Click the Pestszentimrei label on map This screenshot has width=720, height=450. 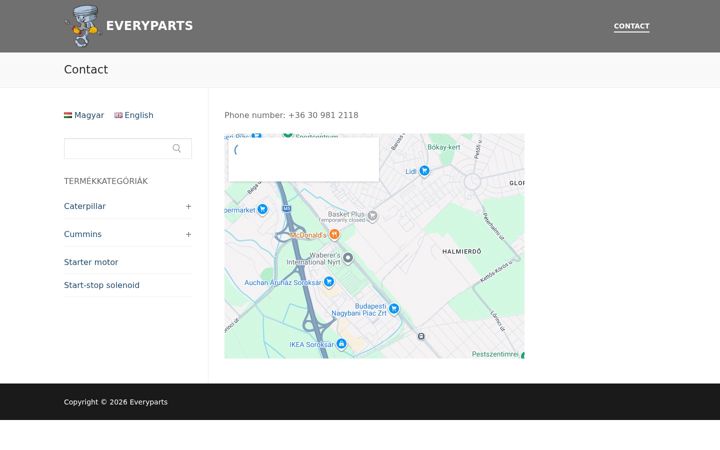point(495,354)
